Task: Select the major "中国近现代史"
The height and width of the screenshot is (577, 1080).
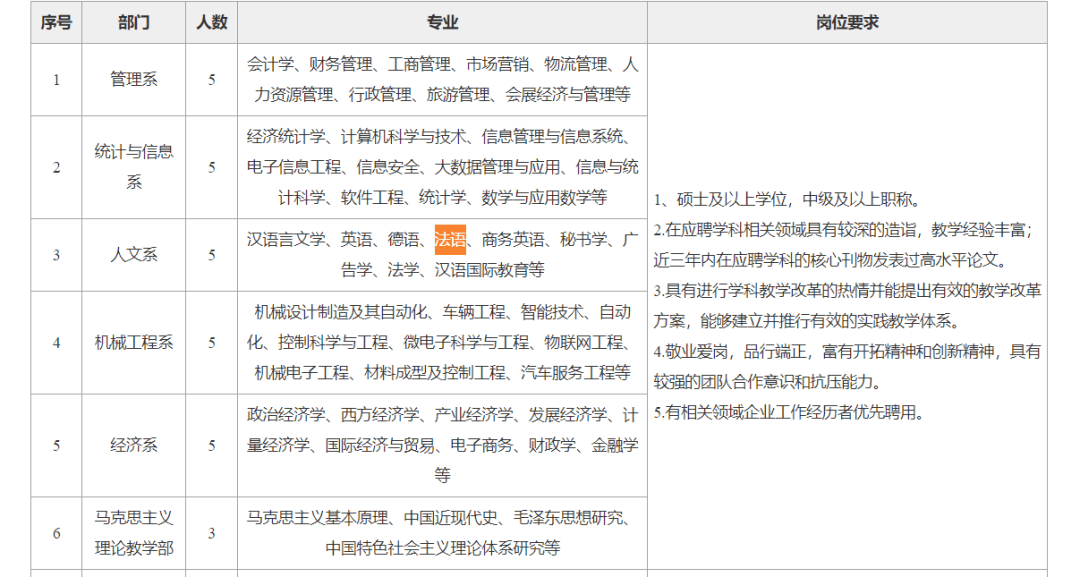Action: click(450, 518)
